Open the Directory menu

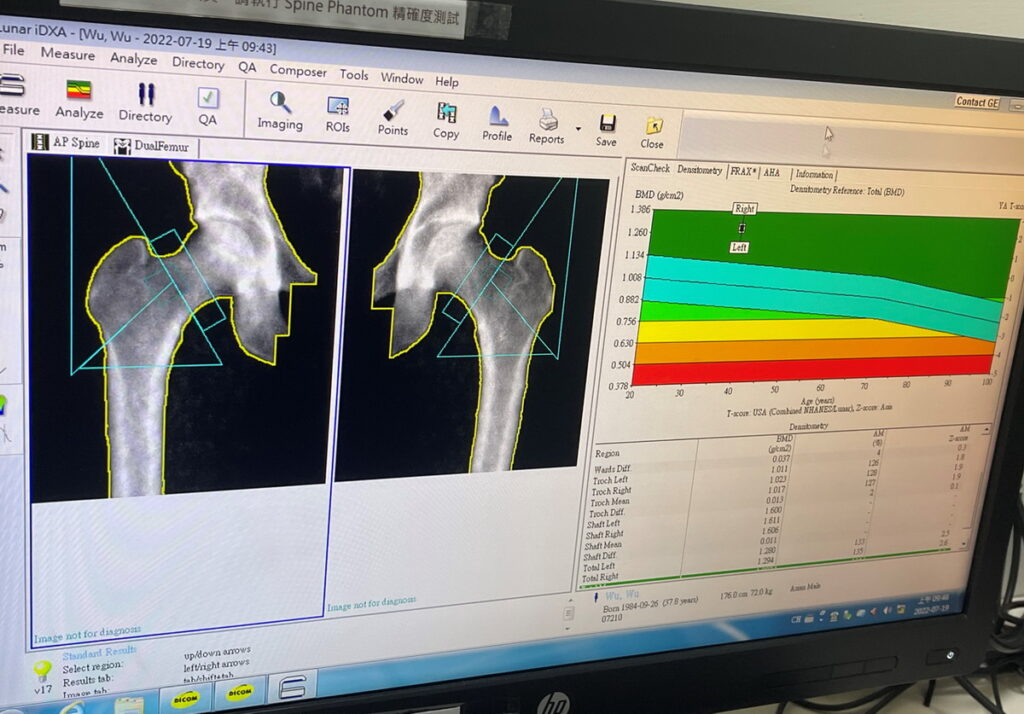[198, 63]
